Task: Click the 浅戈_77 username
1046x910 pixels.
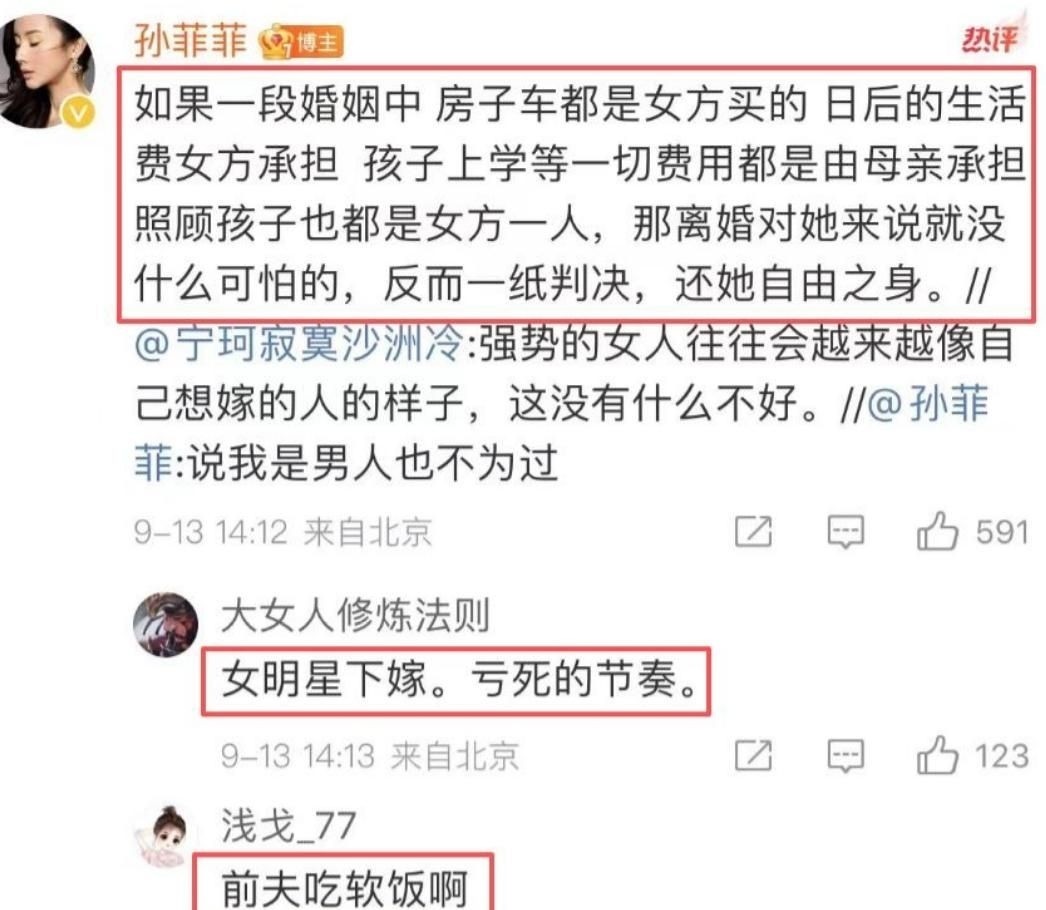Action: 288,826
